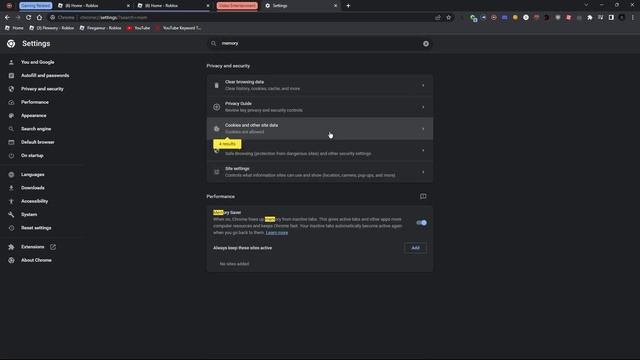
Task: Clear the settings search field
Action: tap(426, 44)
